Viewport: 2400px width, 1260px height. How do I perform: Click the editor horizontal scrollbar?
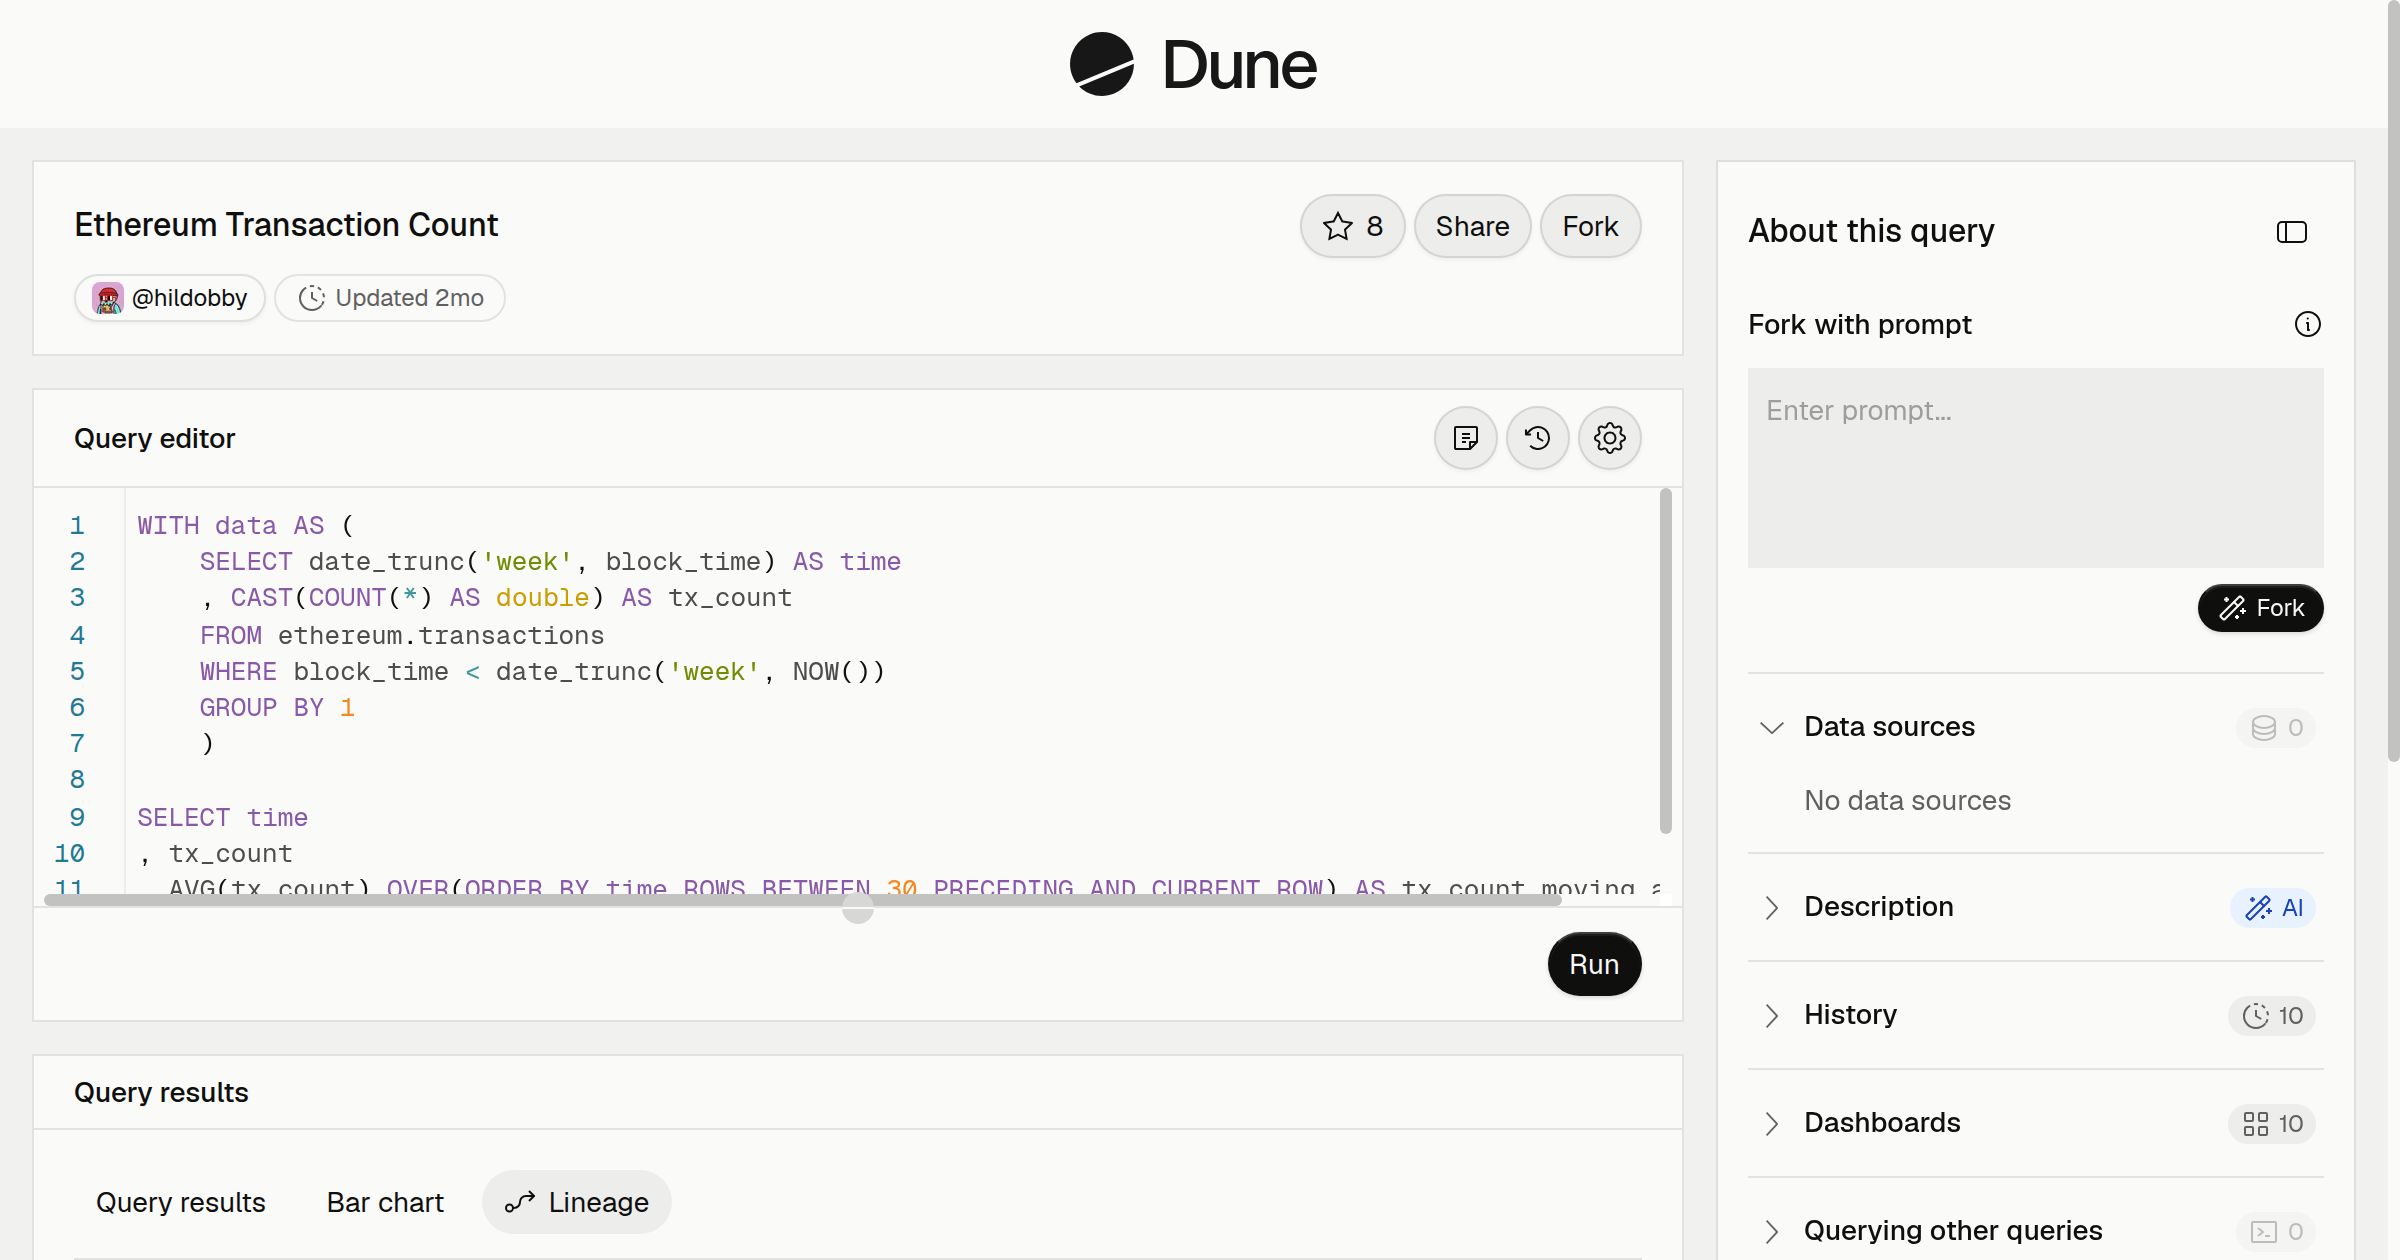coord(803,900)
